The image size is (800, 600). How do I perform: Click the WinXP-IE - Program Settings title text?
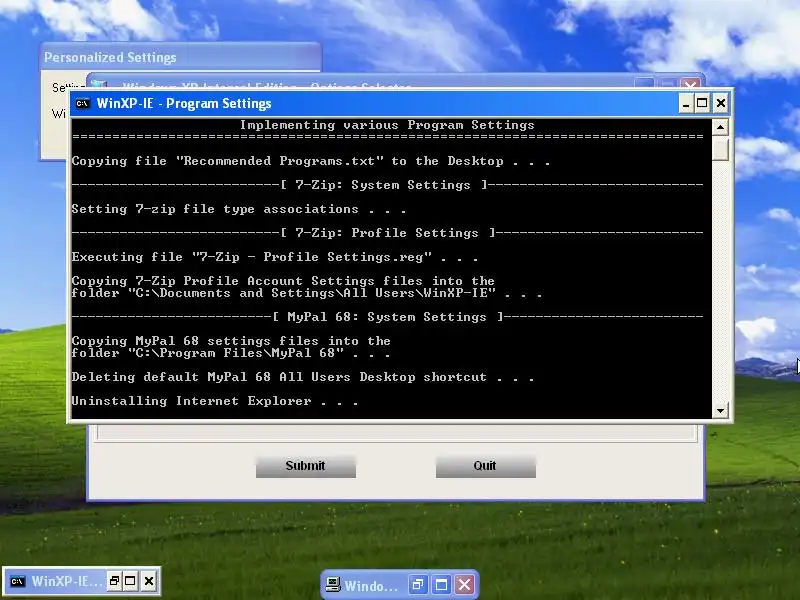184,104
